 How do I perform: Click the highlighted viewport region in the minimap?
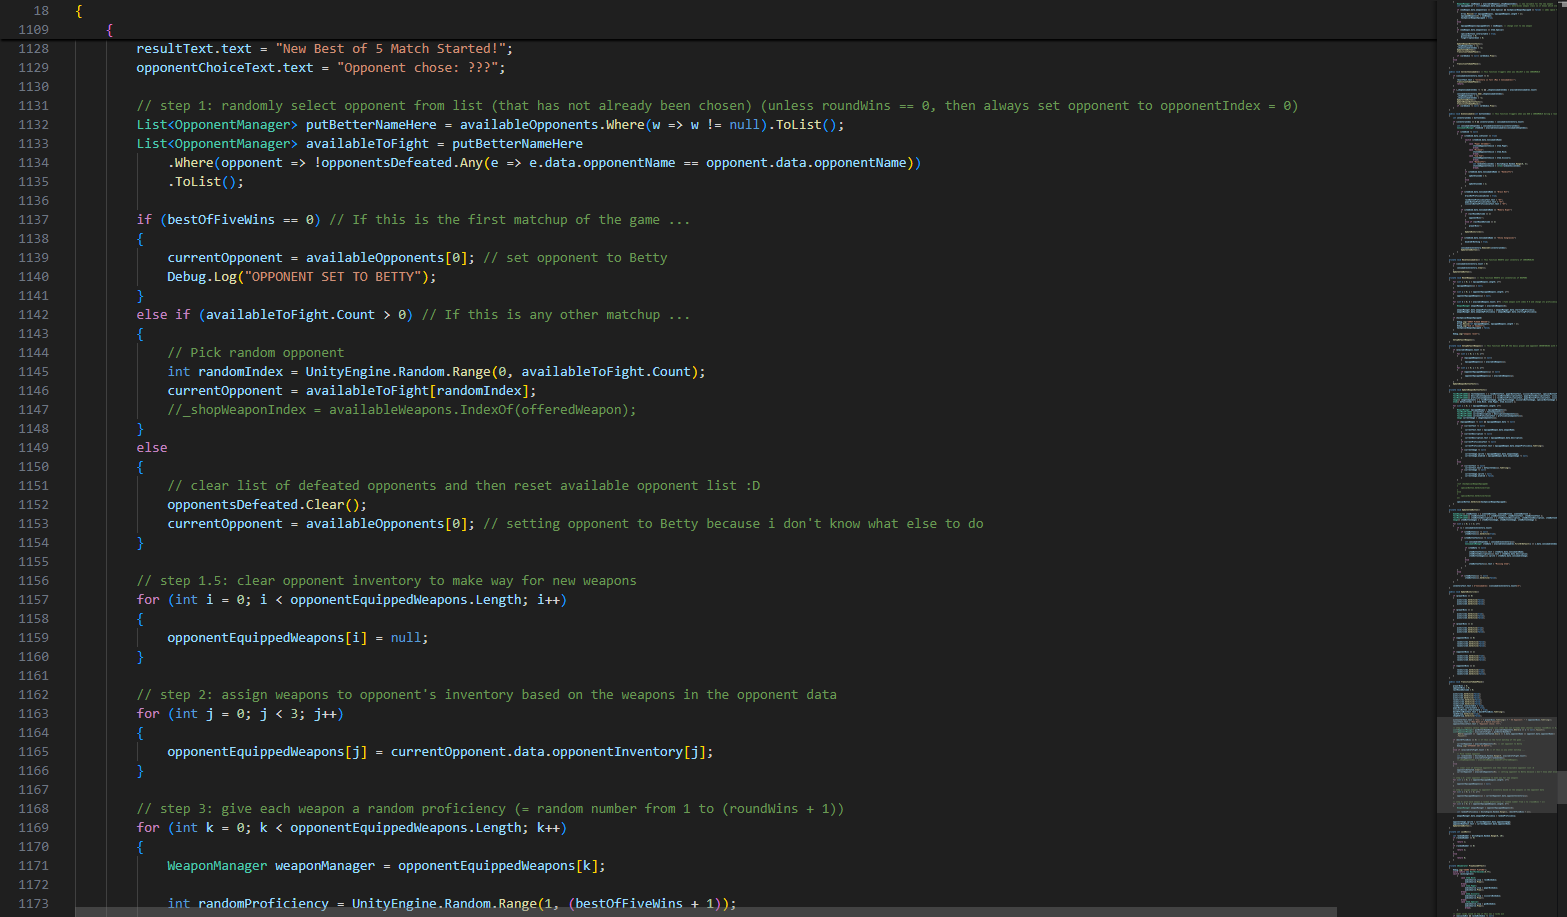tap(1495, 764)
